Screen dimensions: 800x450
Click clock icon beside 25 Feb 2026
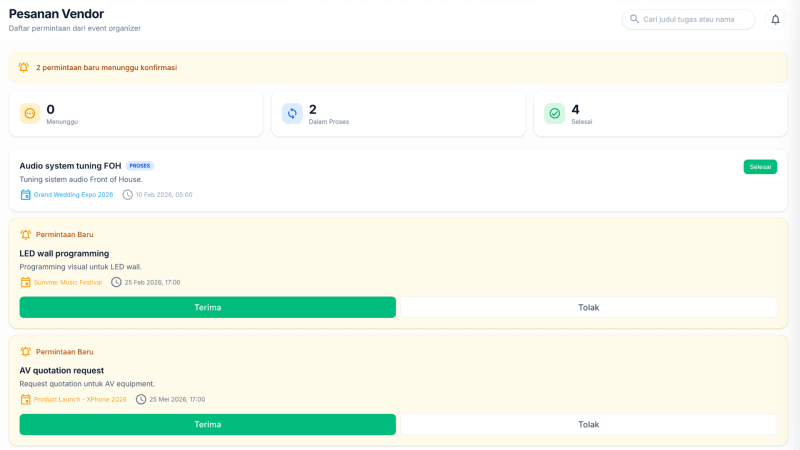click(x=116, y=282)
